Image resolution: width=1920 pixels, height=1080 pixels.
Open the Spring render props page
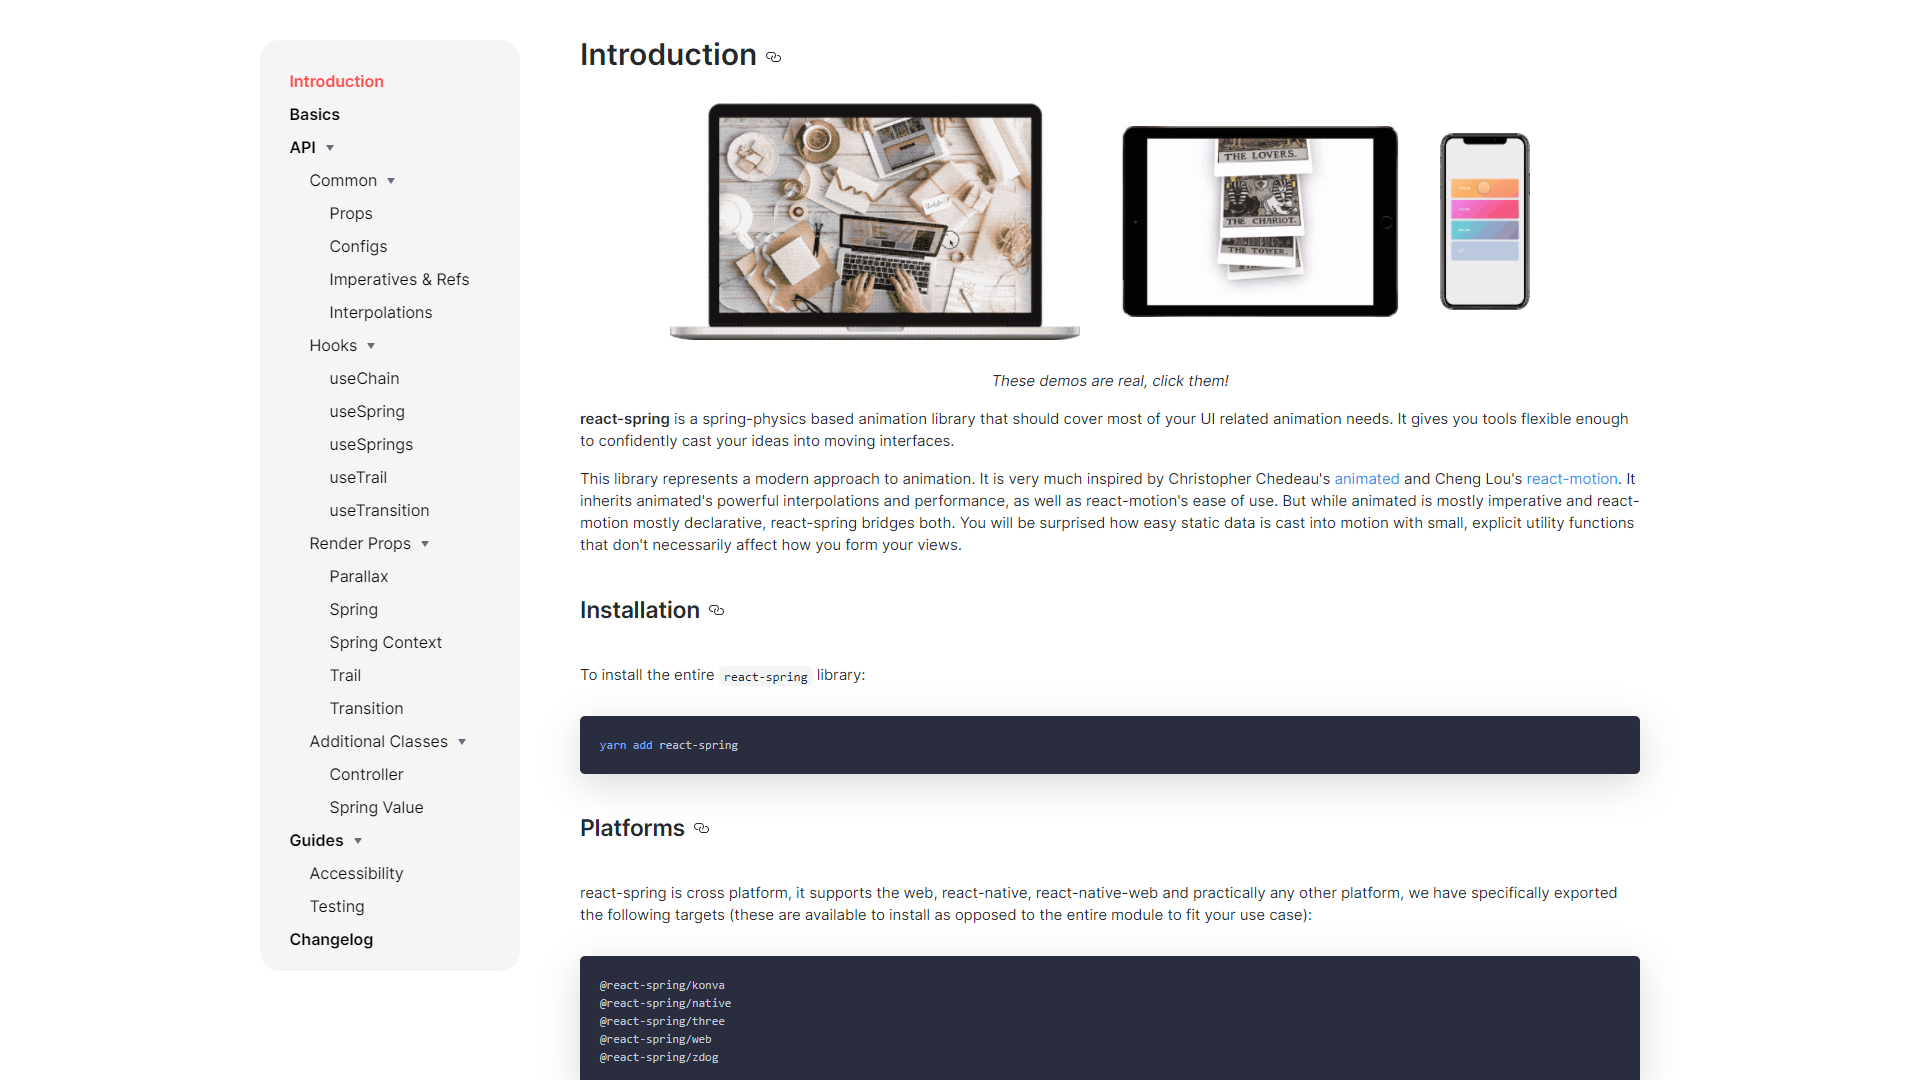(354, 609)
